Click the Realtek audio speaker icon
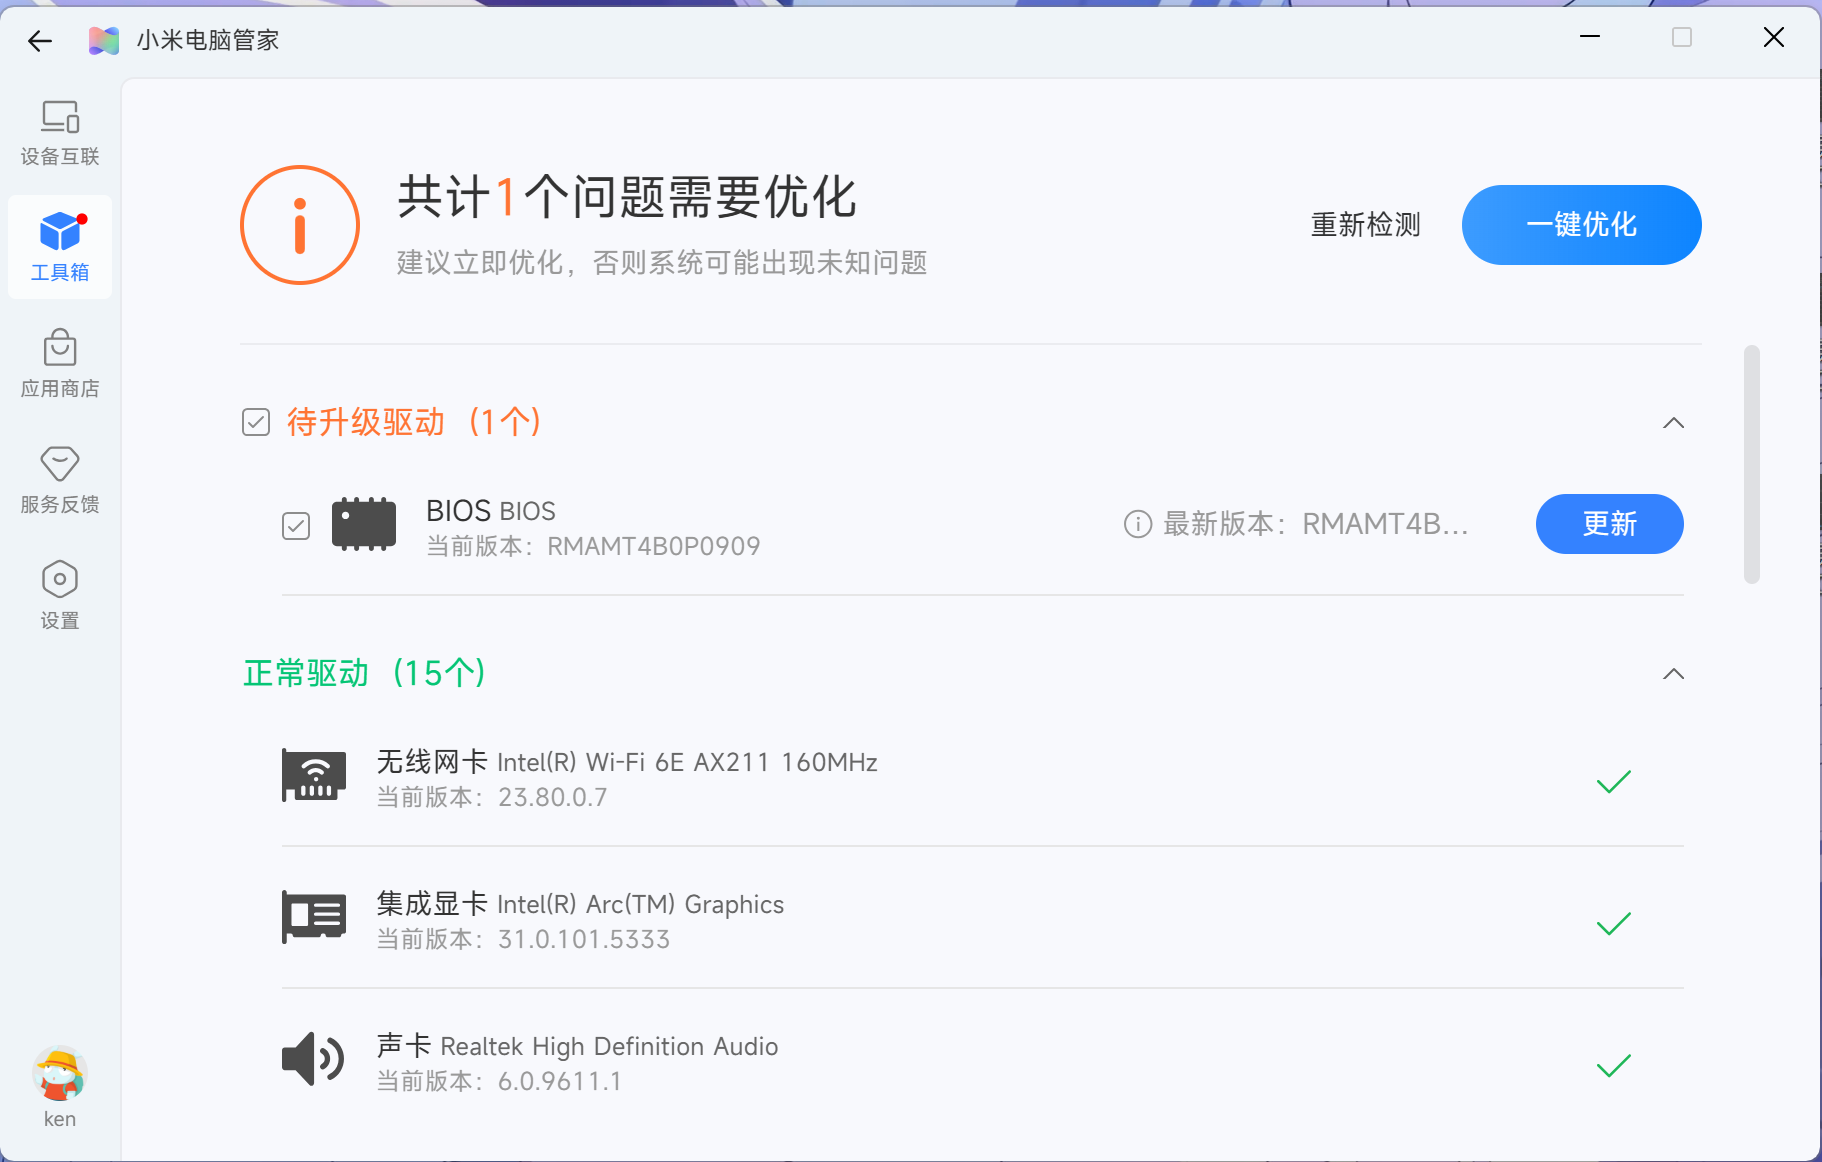The width and height of the screenshot is (1822, 1162). (313, 1059)
